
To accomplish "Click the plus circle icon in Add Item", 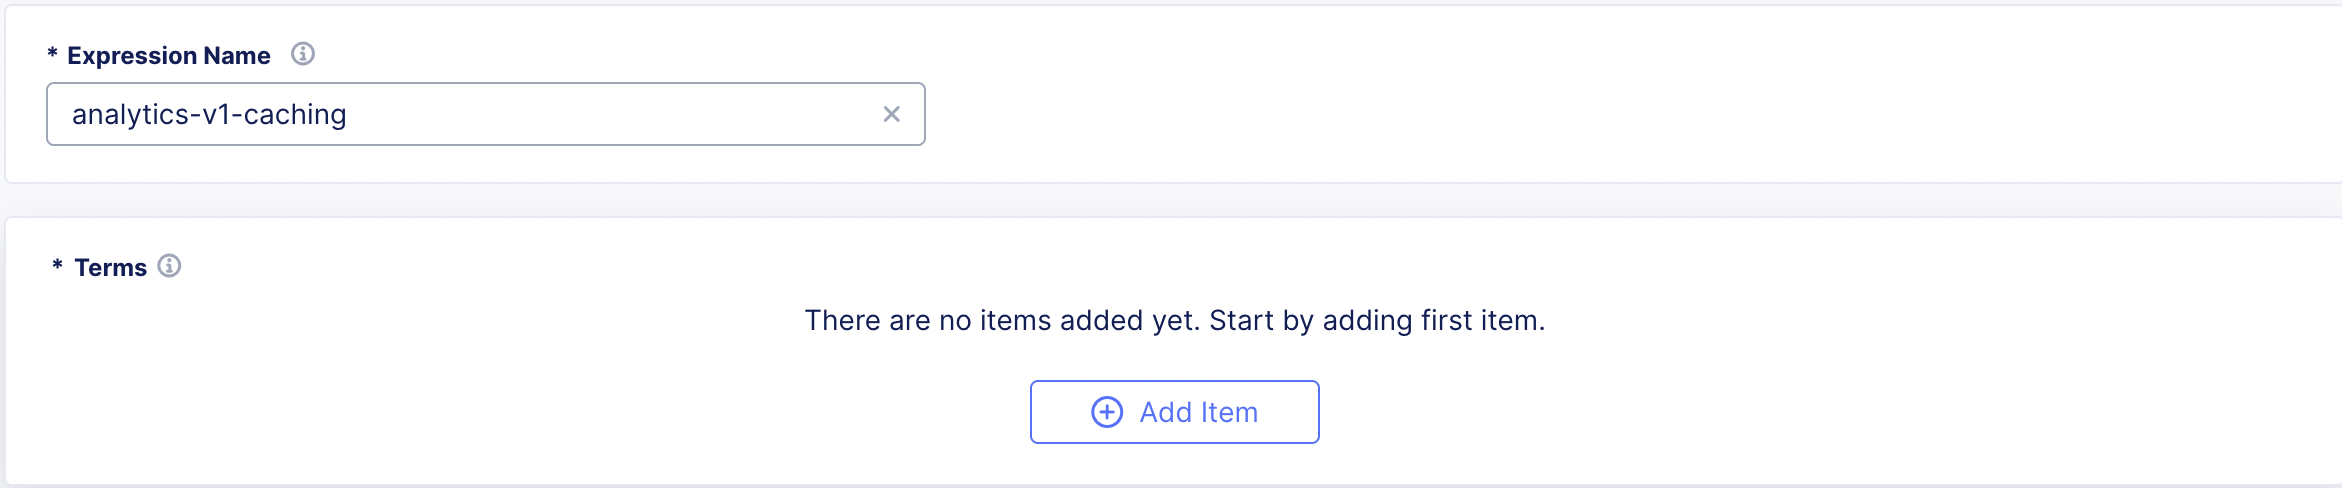I will pos(1107,412).
